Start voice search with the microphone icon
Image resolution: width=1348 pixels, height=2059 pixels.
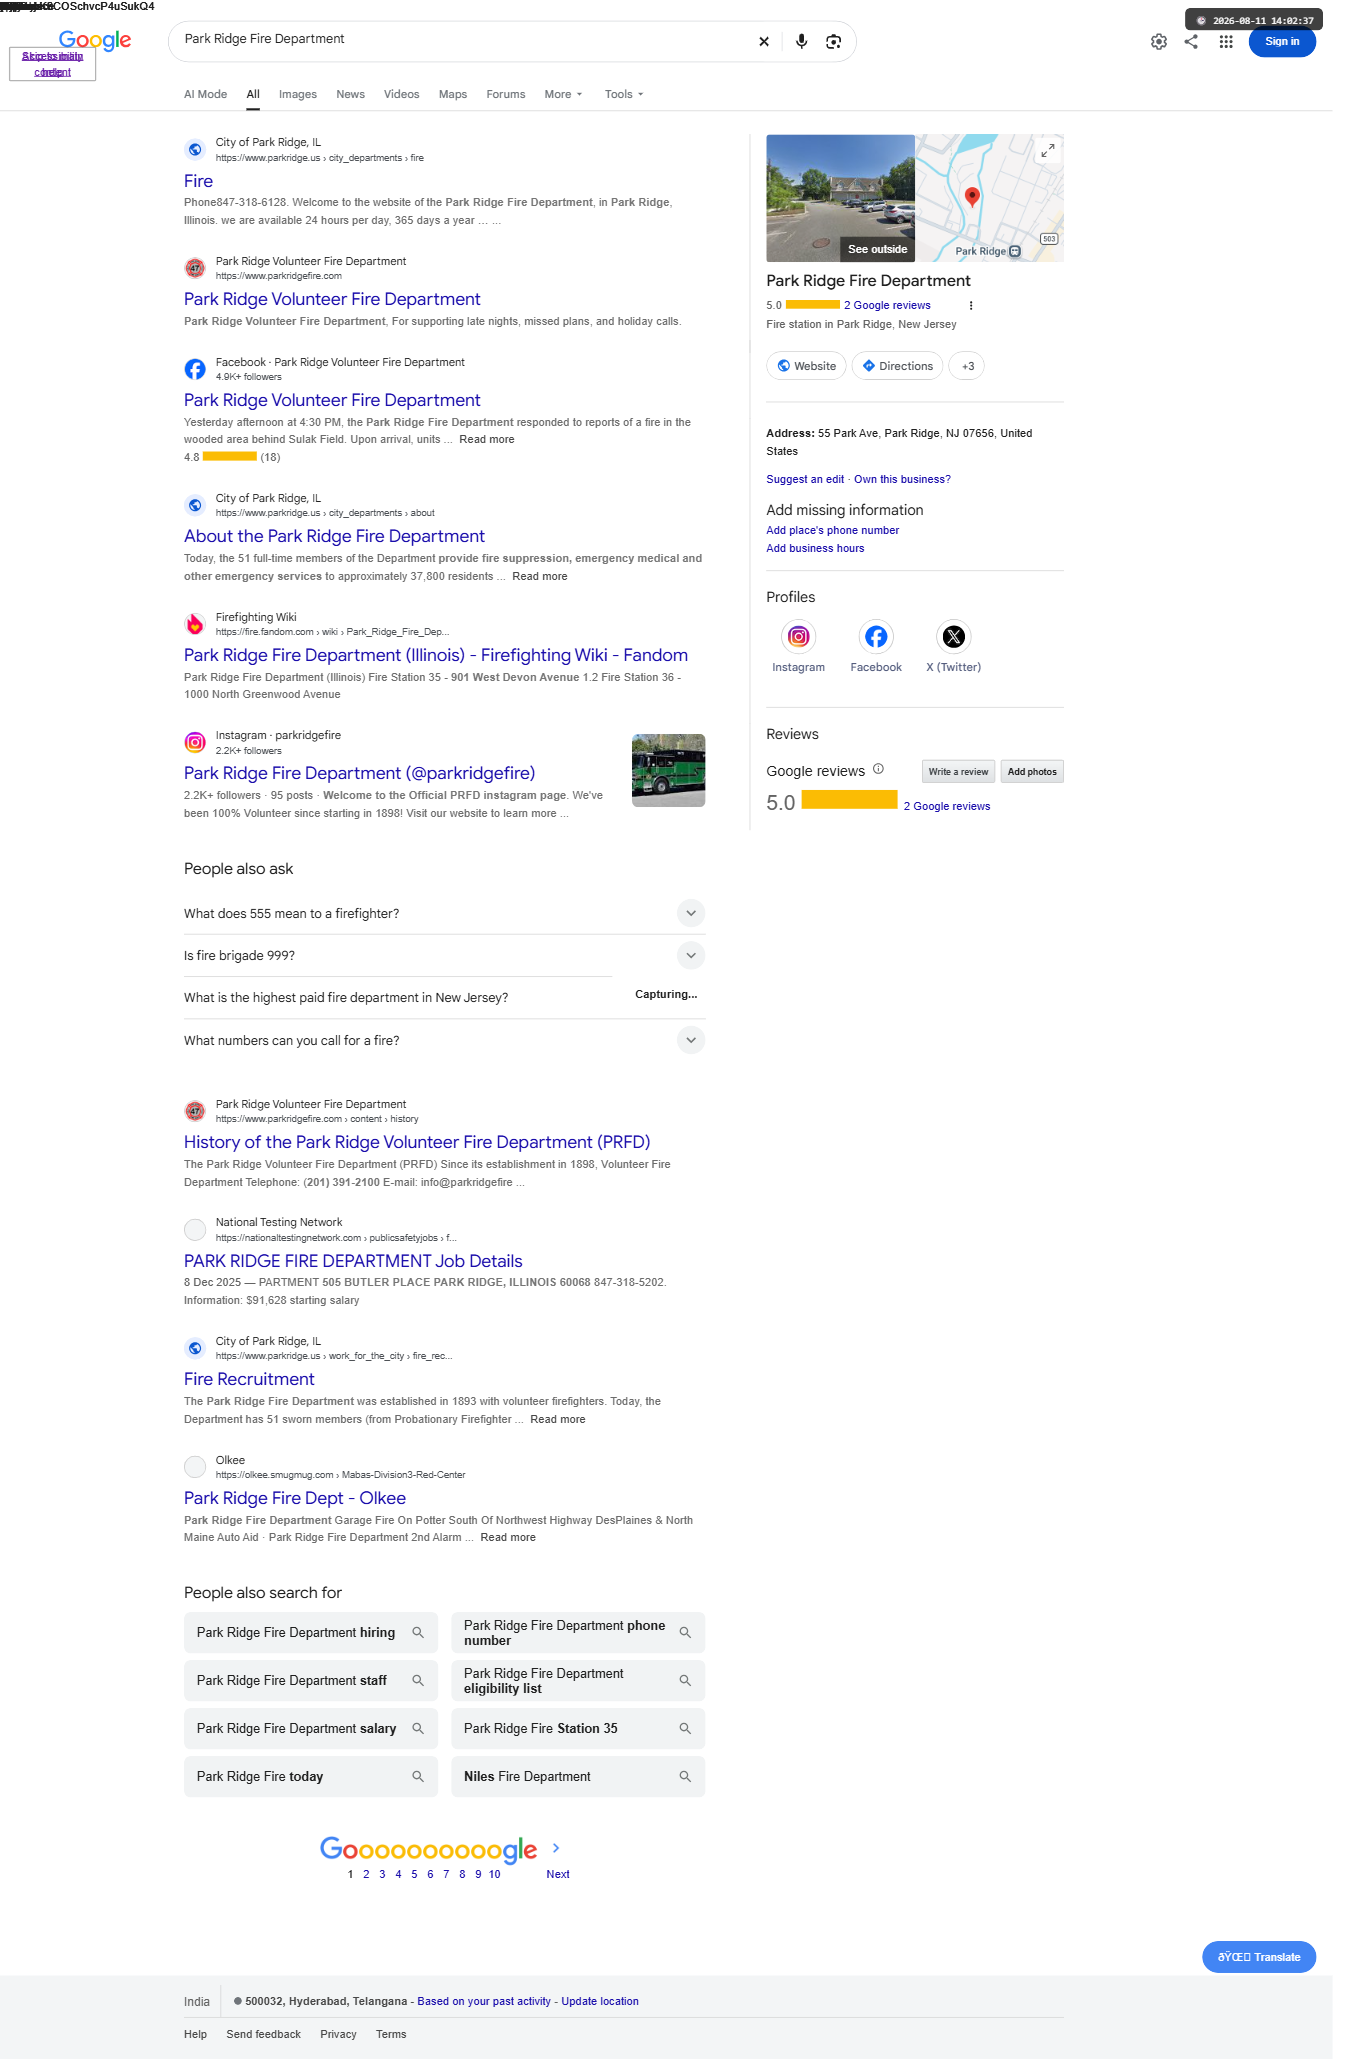click(801, 42)
